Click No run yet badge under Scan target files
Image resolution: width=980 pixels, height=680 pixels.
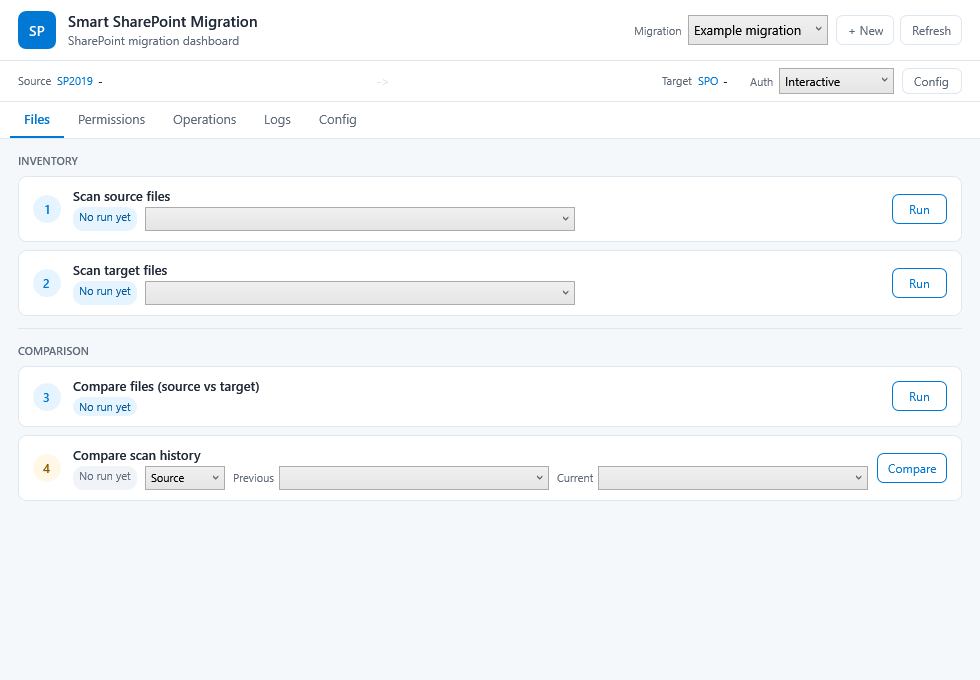pos(105,291)
